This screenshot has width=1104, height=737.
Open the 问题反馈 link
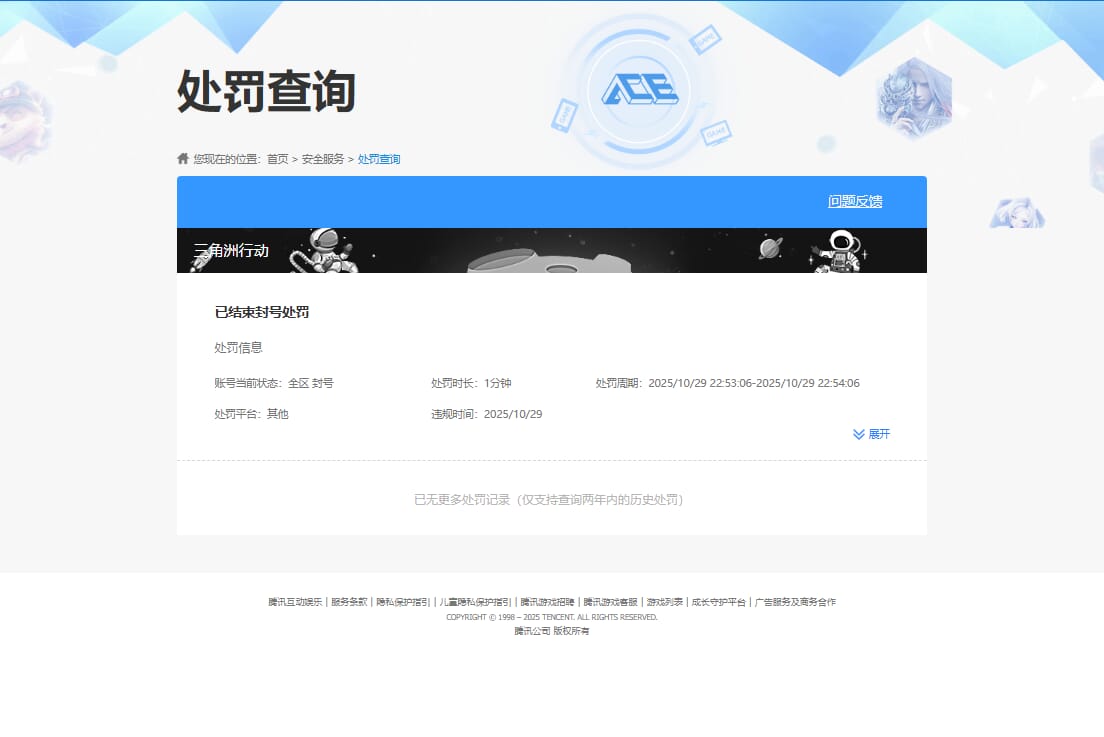(x=855, y=201)
